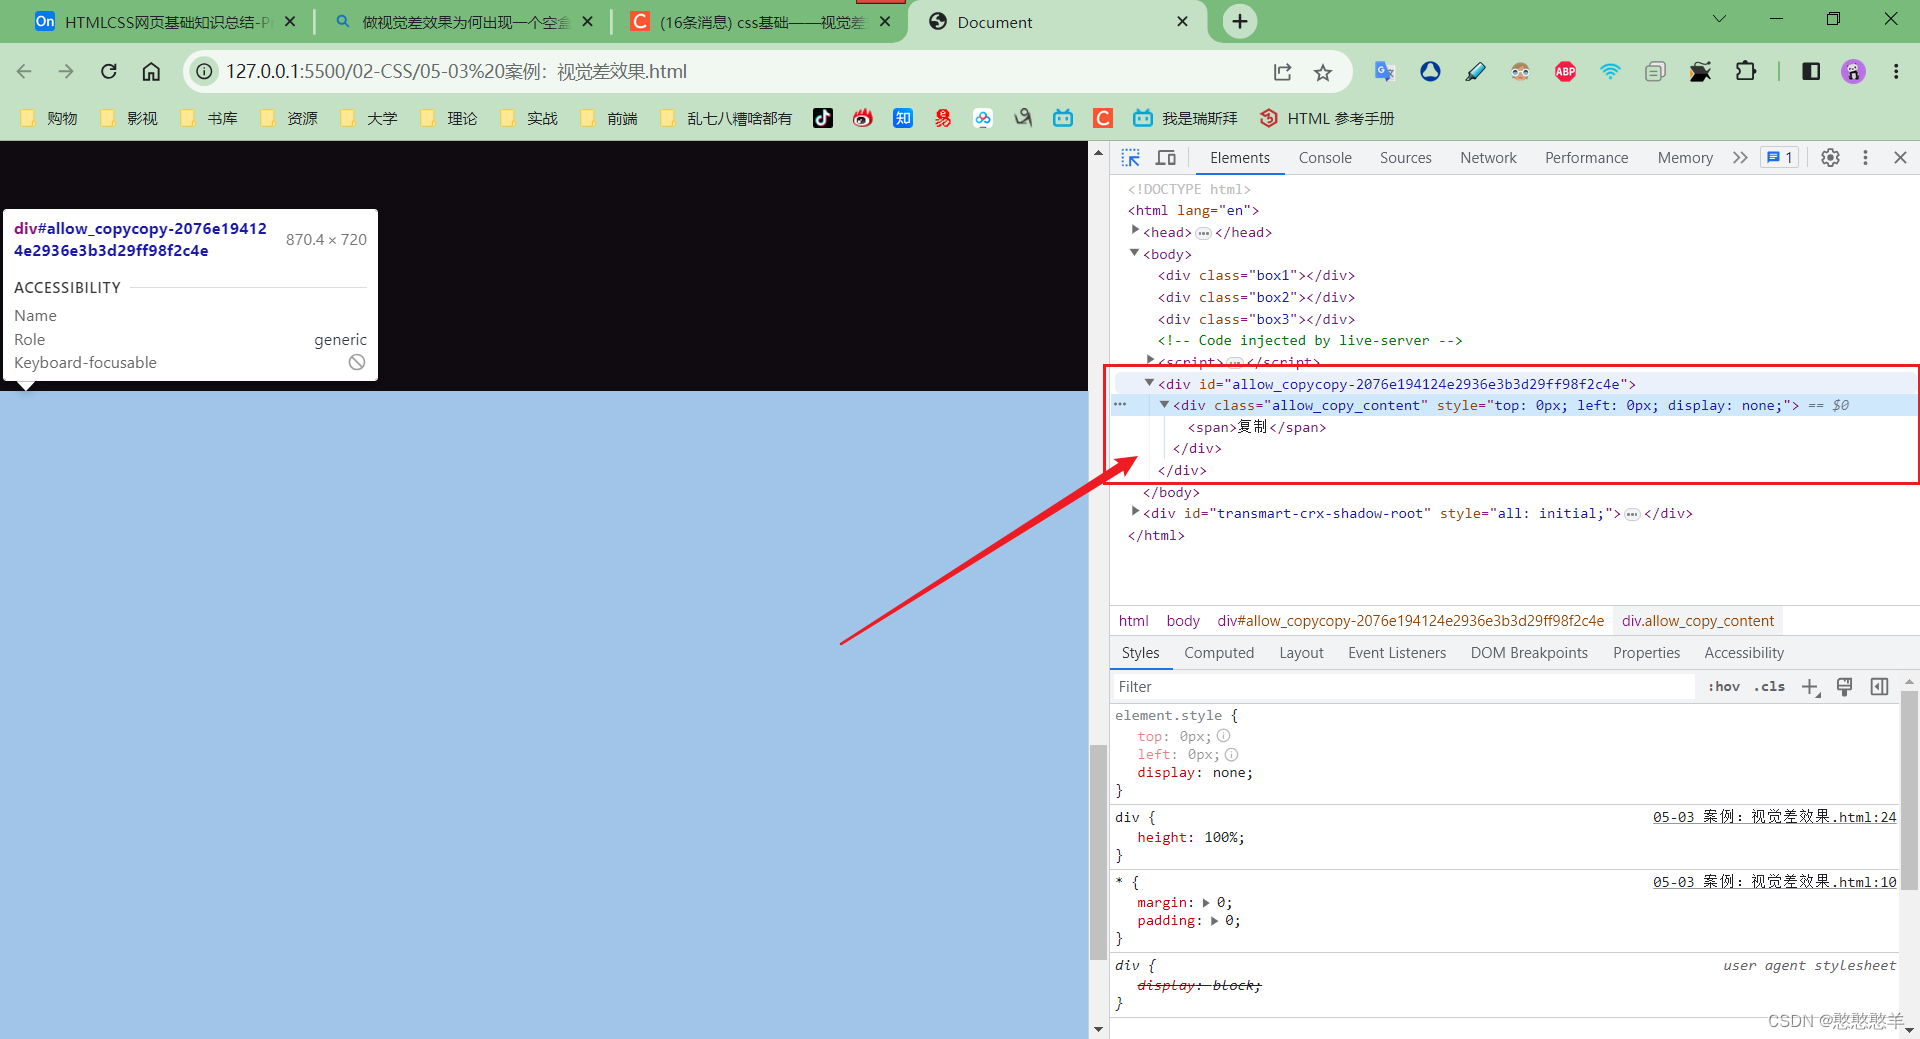Collapse the allow_copy_content div node
The width and height of the screenshot is (1920, 1039).
(x=1164, y=405)
